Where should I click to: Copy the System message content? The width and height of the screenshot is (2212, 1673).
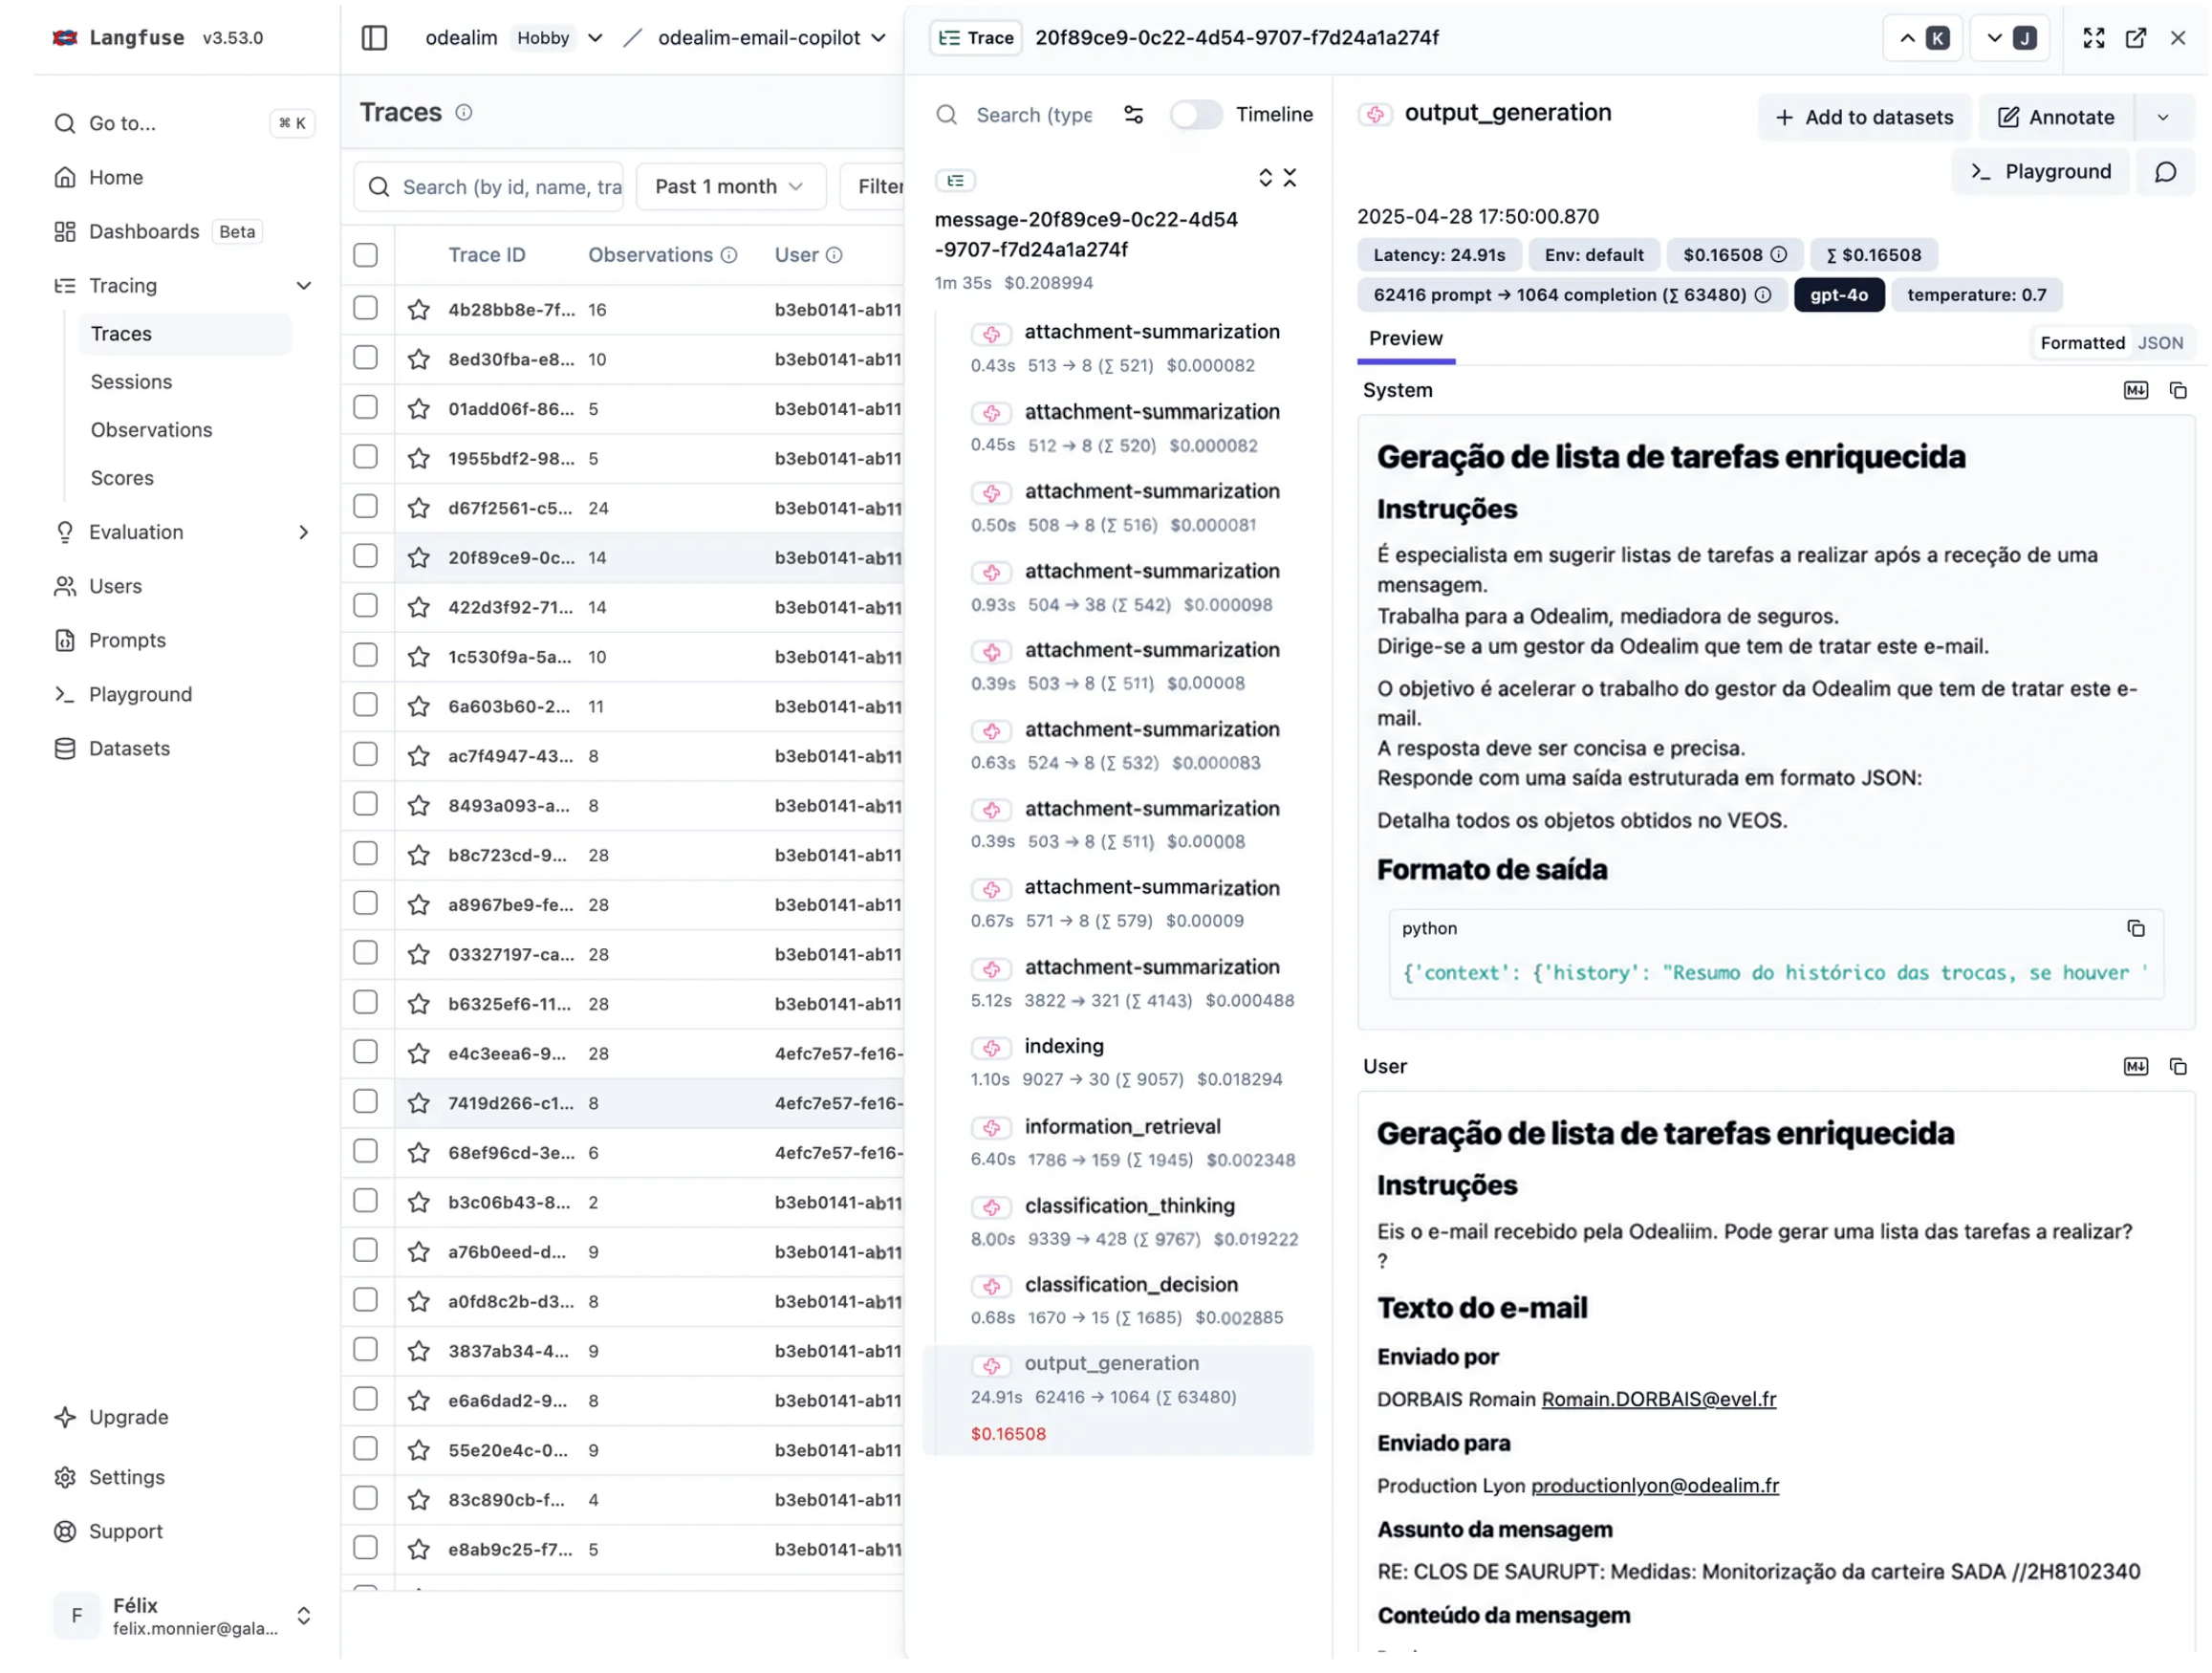coord(2178,391)
